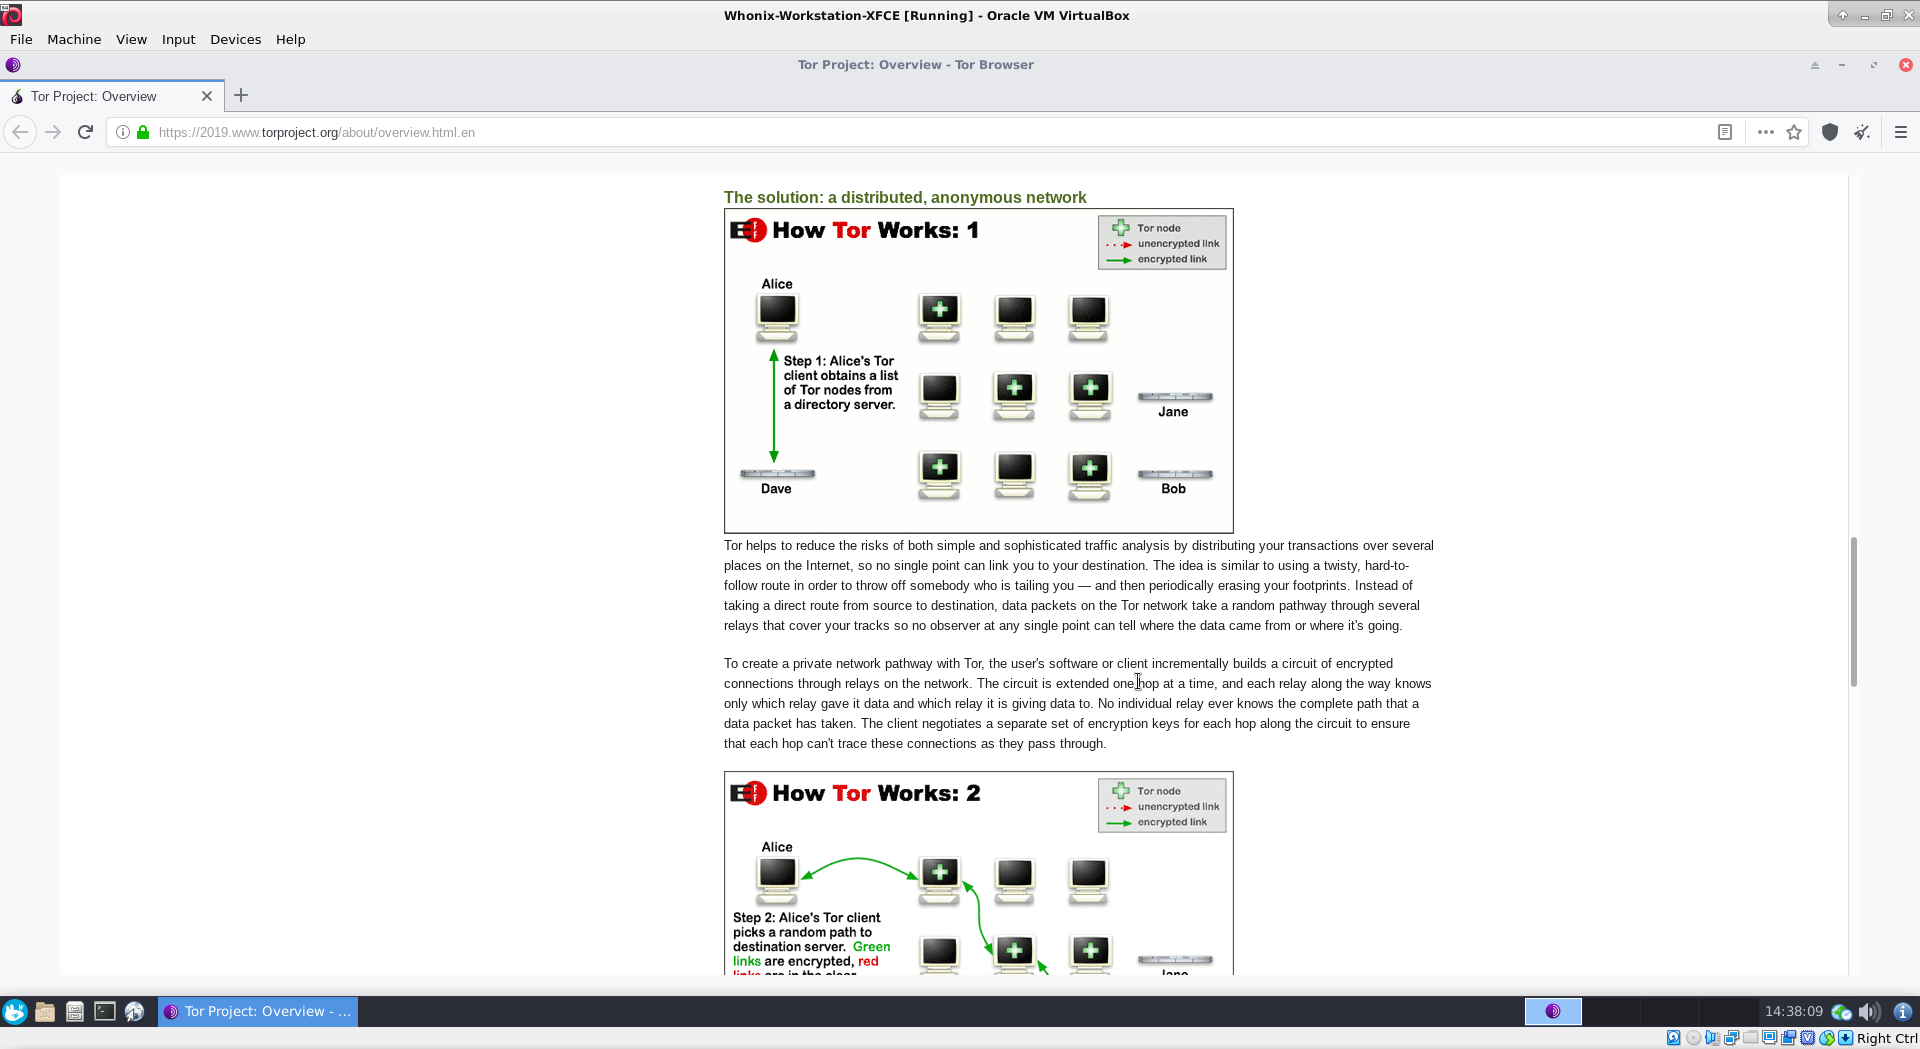1920x1049 pixels.
Task: Bookmark this page with the star icon
Action: coord(1794,132)
